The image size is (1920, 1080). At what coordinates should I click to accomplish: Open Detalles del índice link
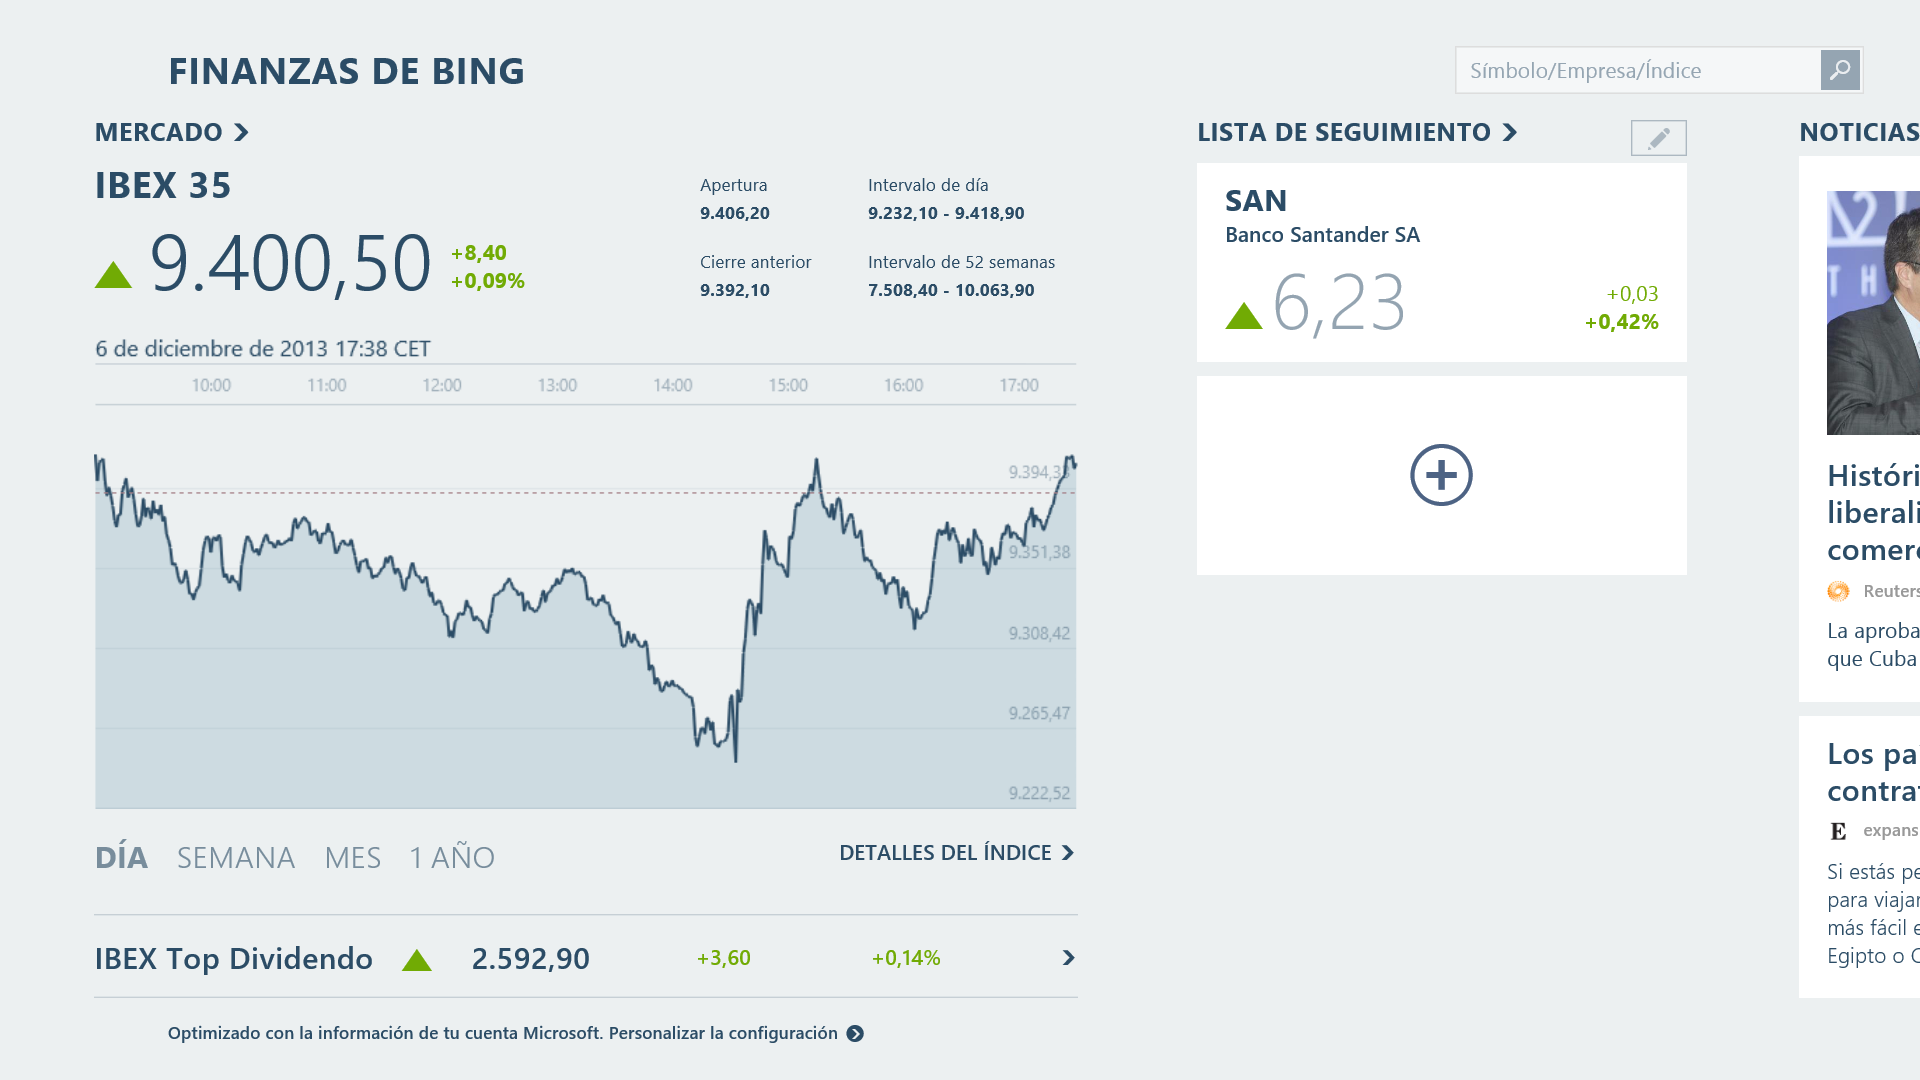[956, 853]
